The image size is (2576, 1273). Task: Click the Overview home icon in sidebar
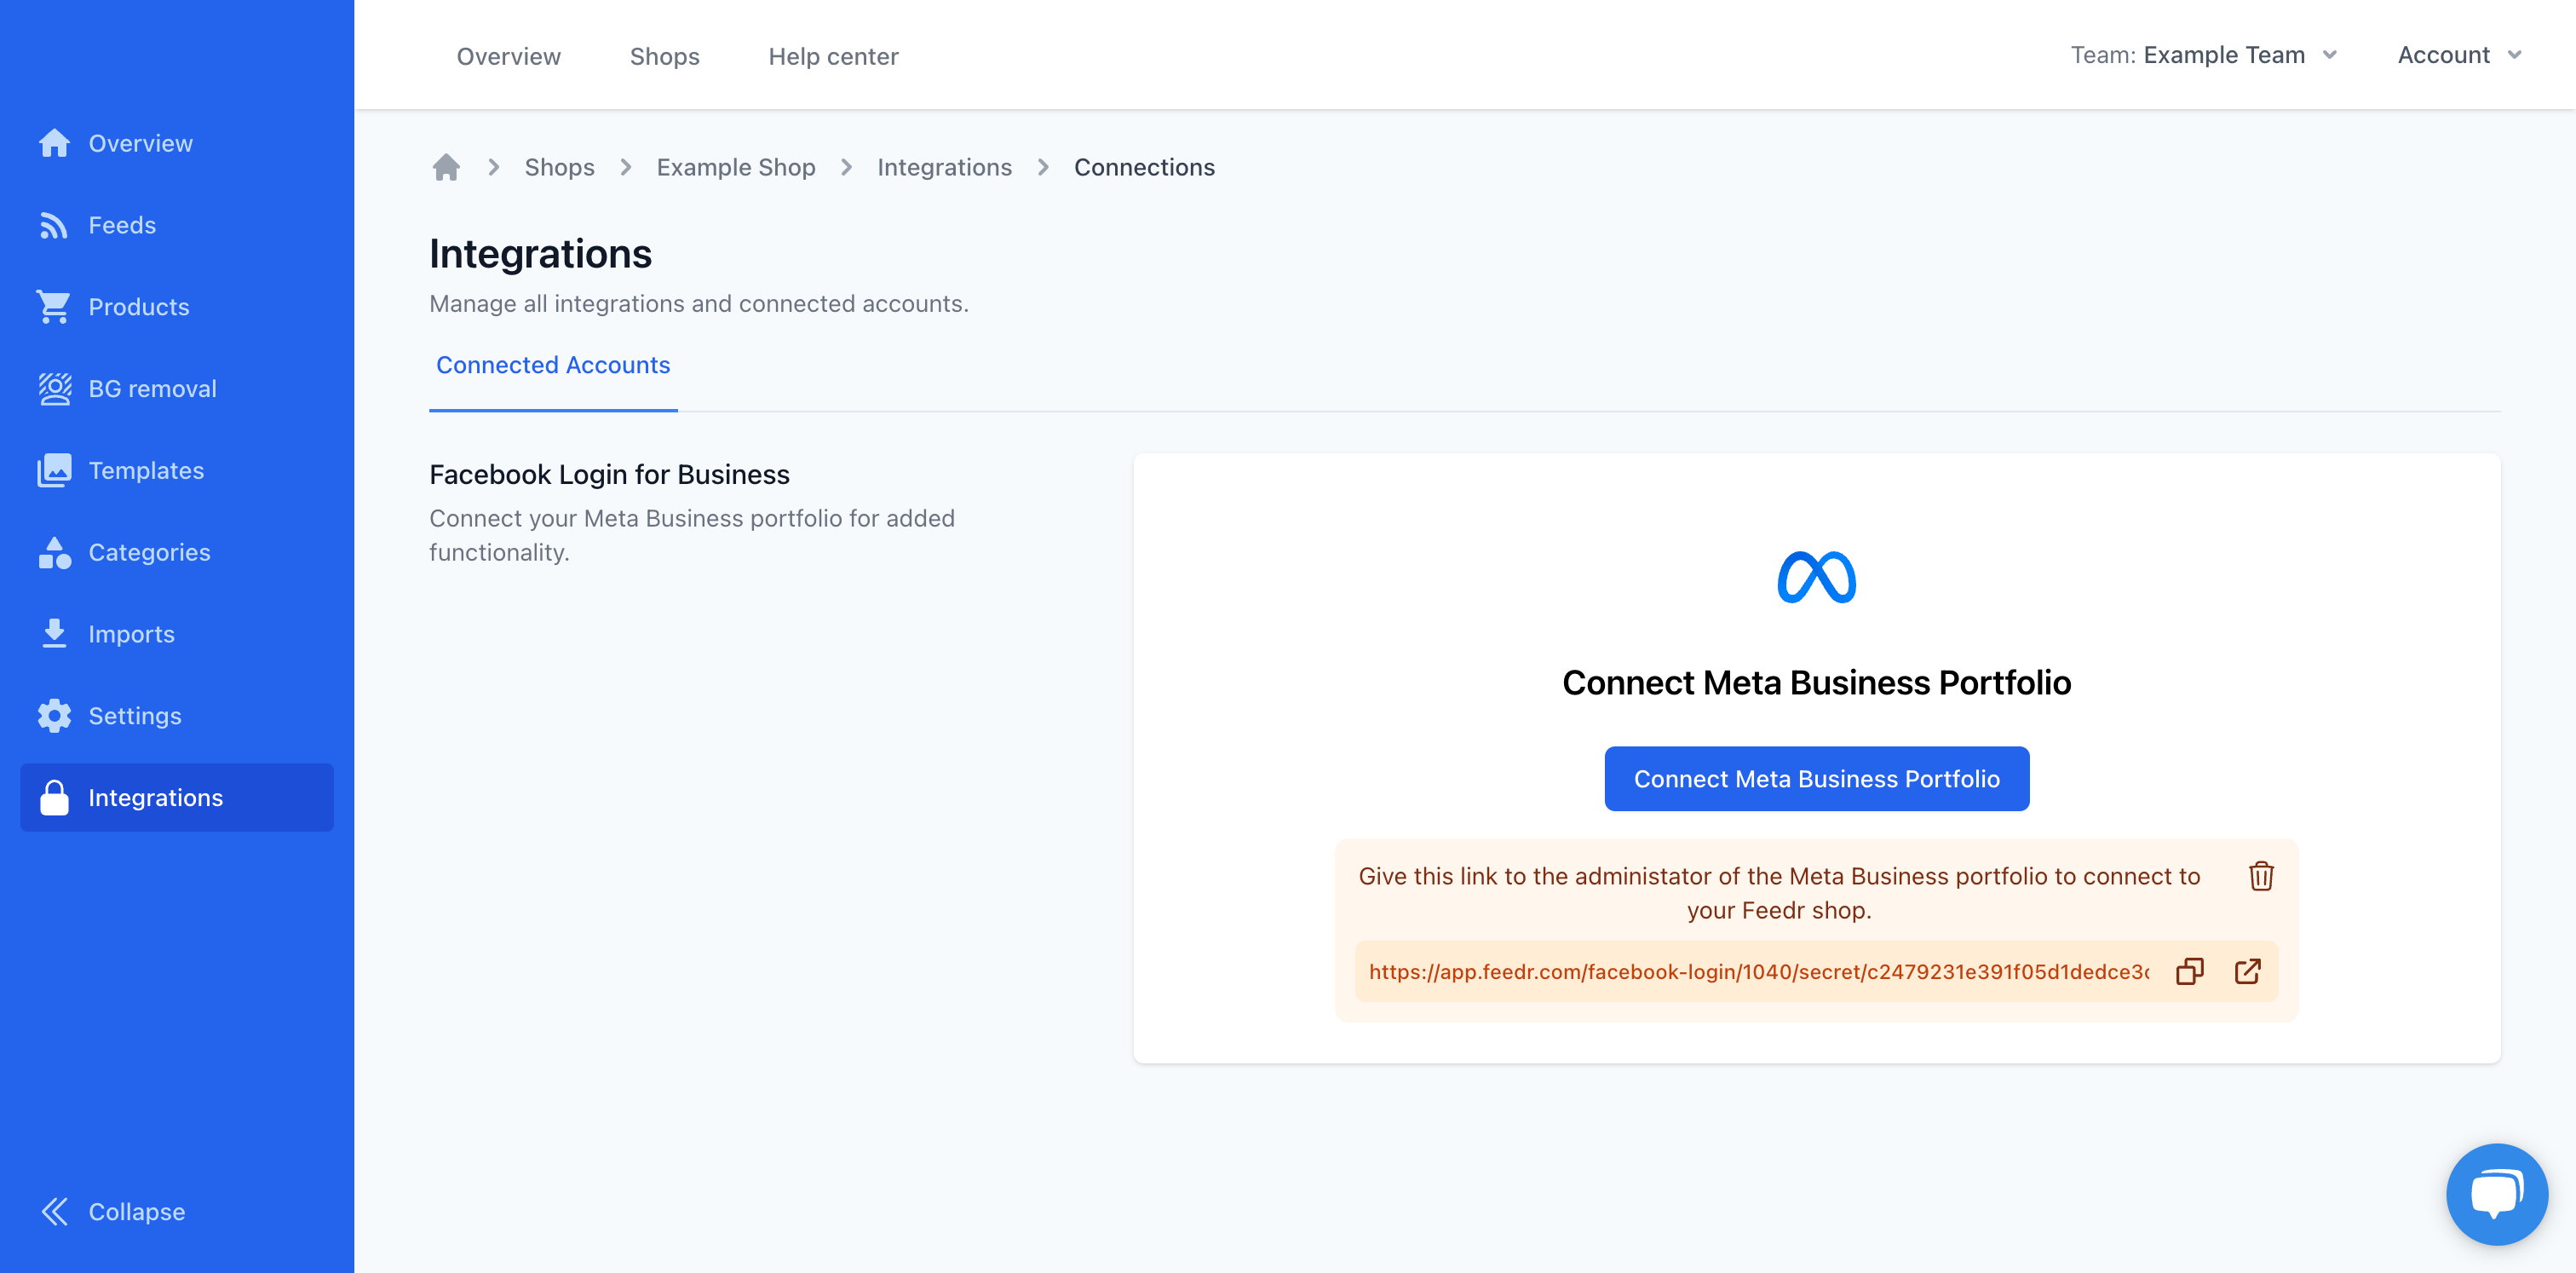click(54, 143)
